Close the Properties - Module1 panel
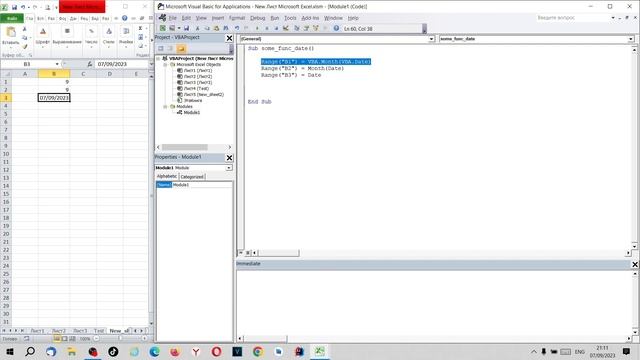The width and height of the screenshot is (640, 360). click(x=229, y=158)
